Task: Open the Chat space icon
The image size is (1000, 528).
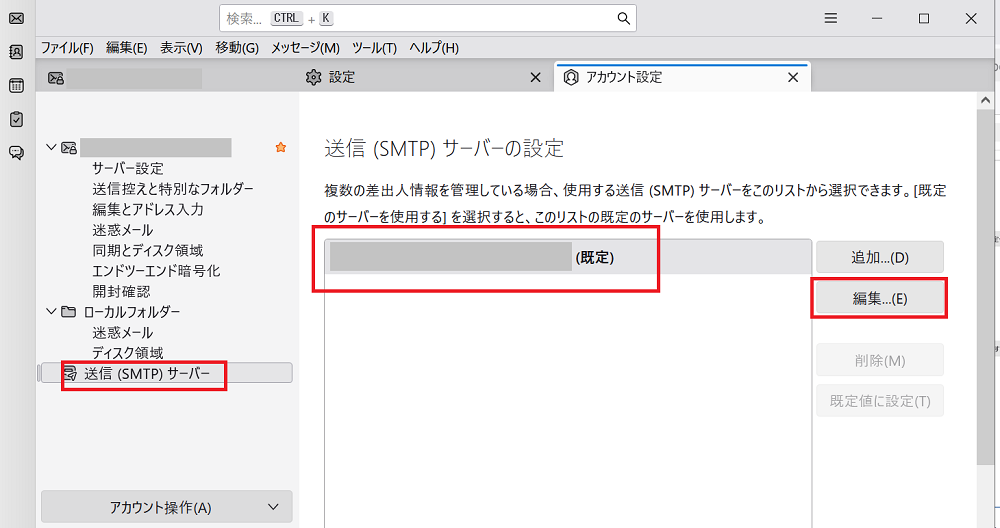Action: (x=16, y=153)
